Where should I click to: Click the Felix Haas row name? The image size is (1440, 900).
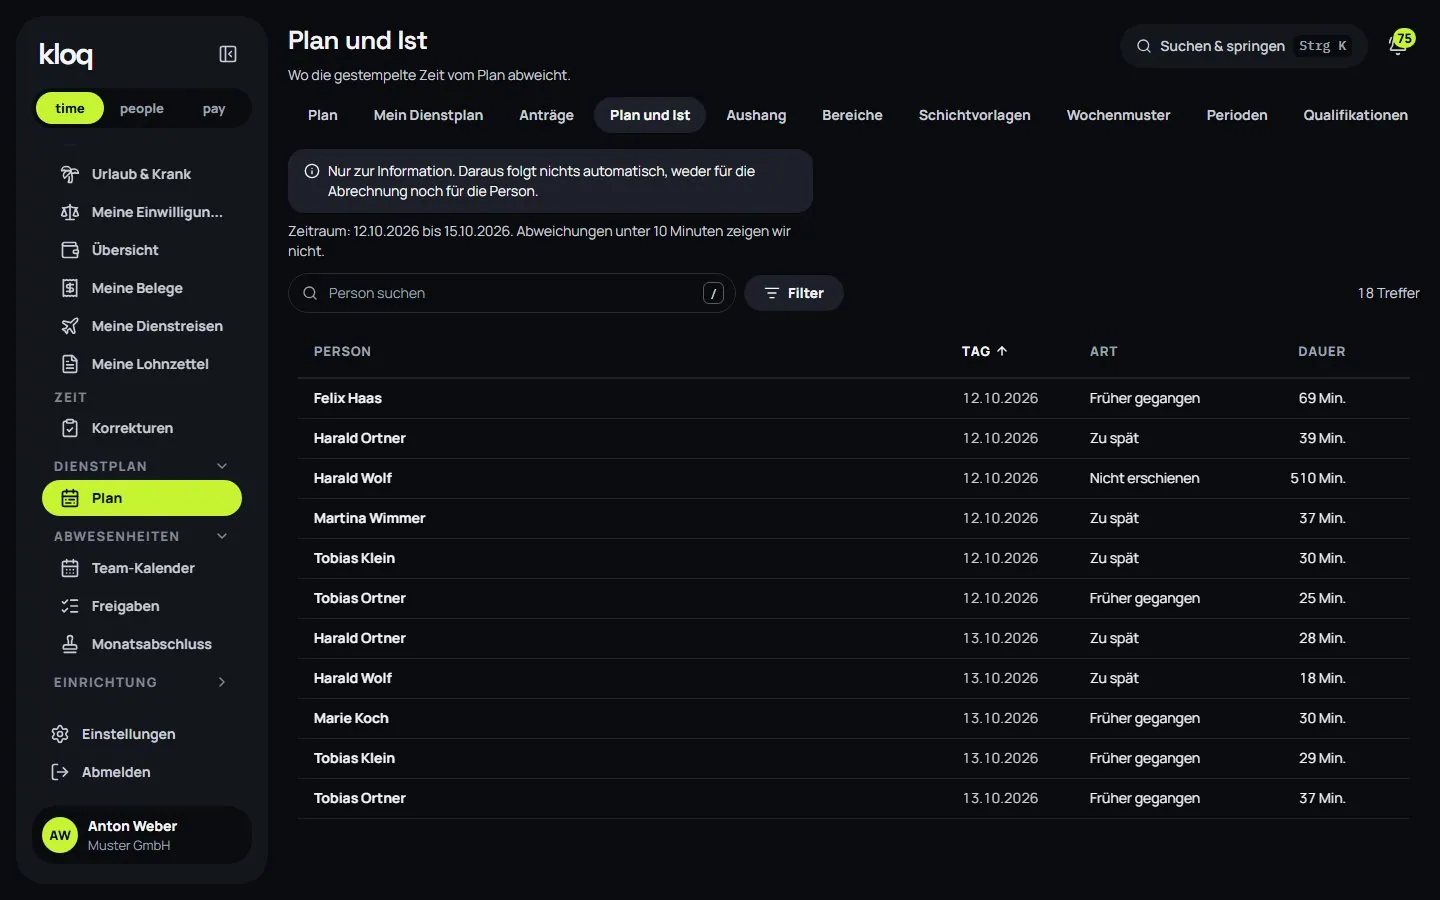pyautogui.click(x=348, y=398)
